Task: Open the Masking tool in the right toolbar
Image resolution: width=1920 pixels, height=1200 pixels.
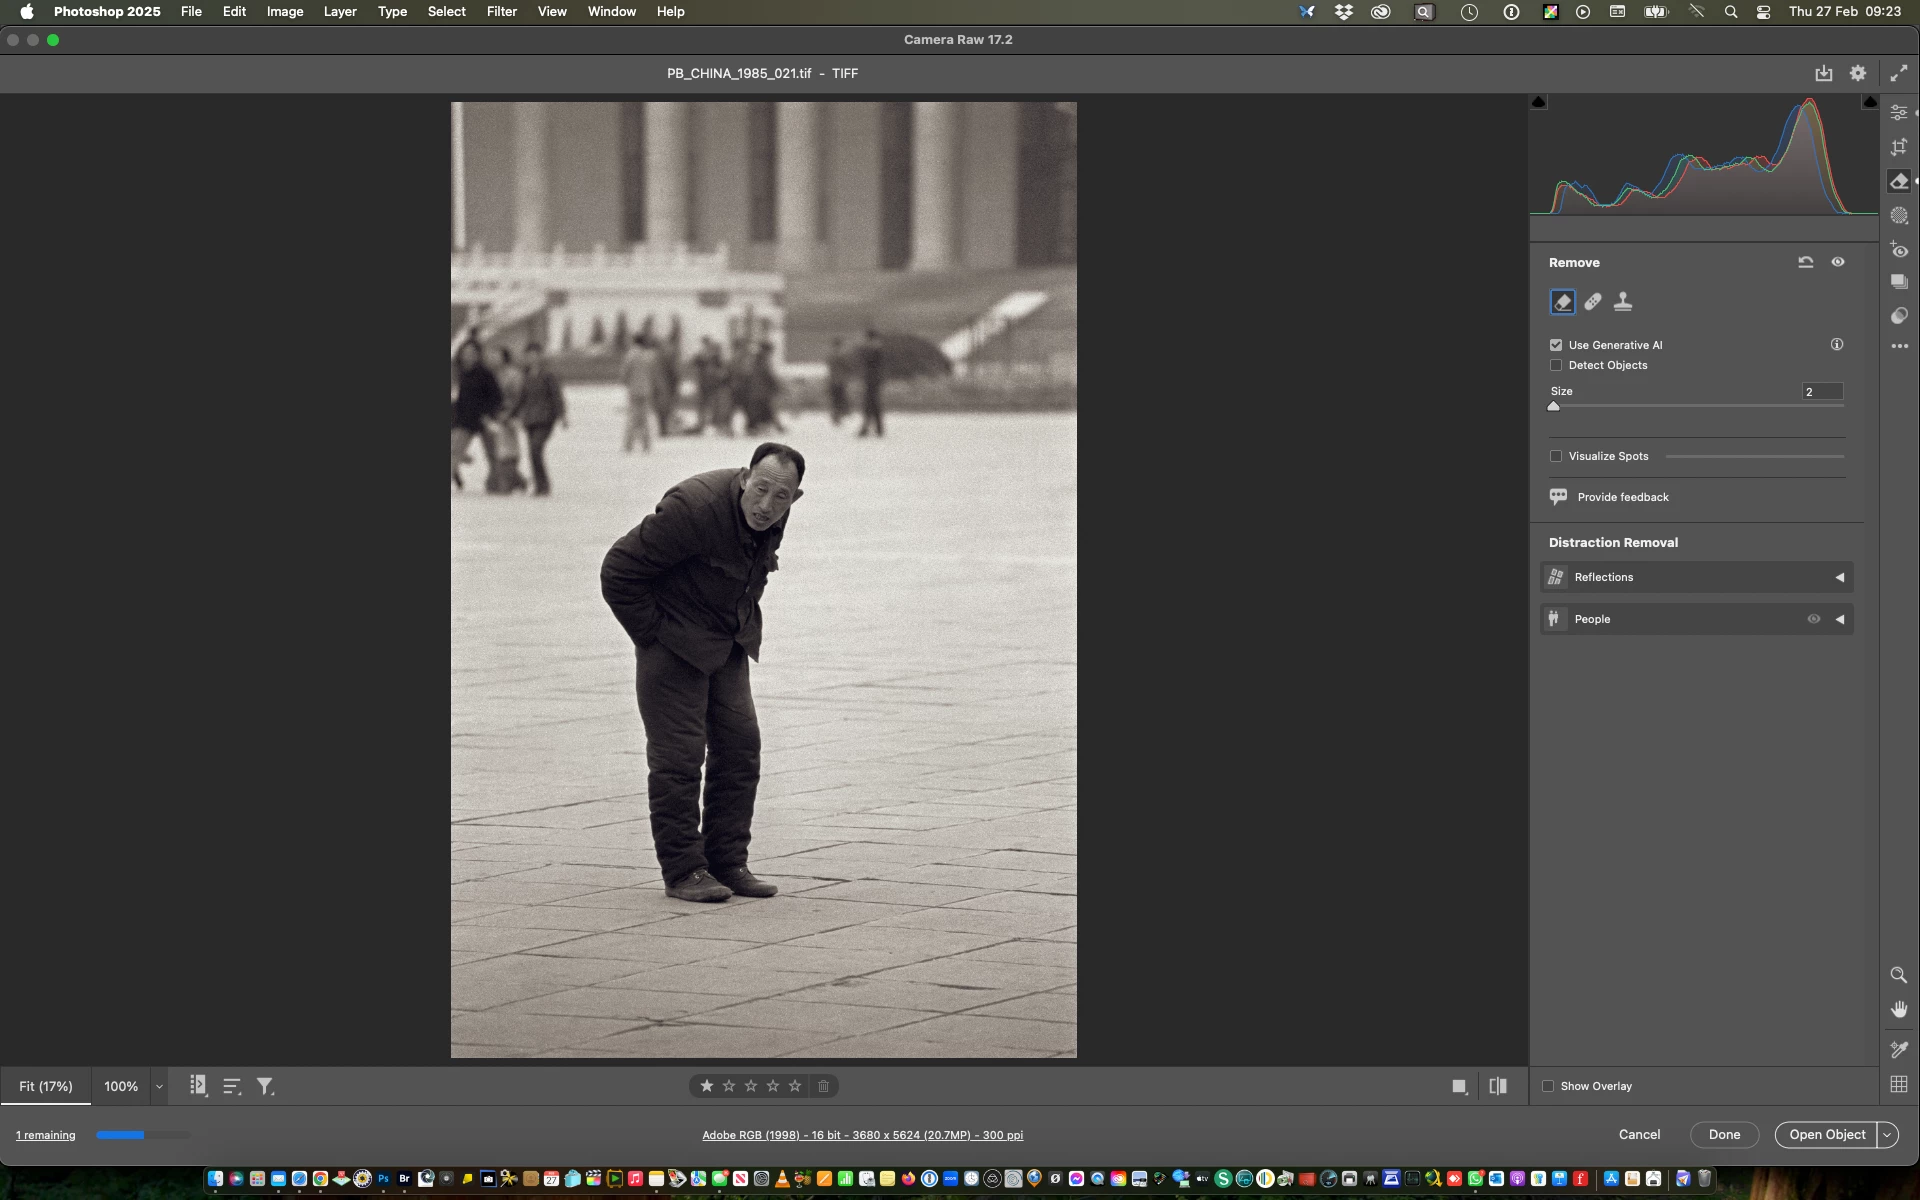Action: click(x=1899, y=215)
